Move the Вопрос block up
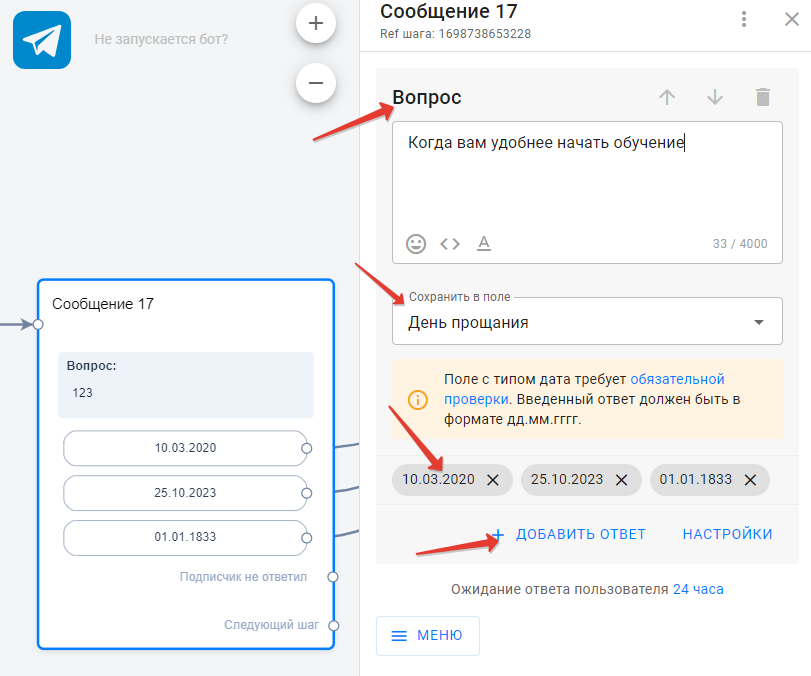Viewport: 811px width, 676px height. pyautogui.click(x=667, y=97)
